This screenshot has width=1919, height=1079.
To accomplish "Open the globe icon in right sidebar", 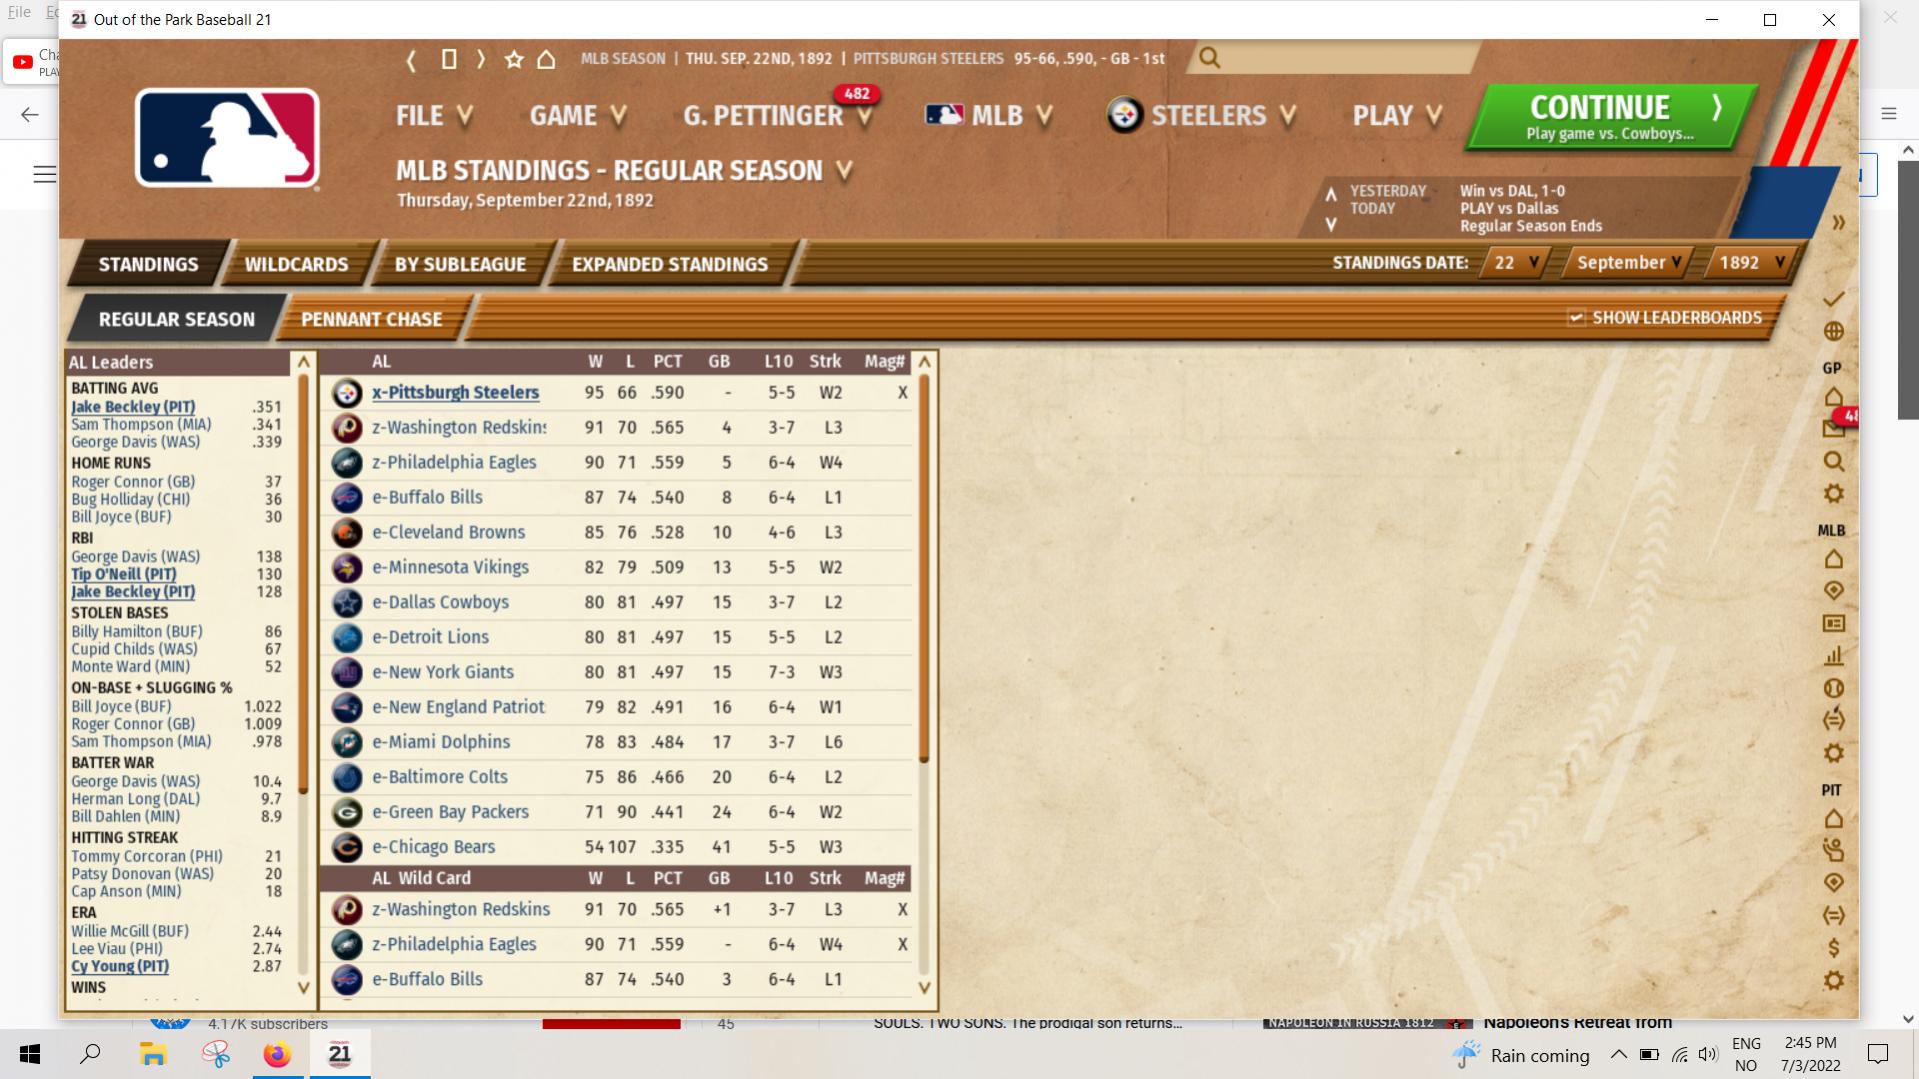I will pos(1833,331).
